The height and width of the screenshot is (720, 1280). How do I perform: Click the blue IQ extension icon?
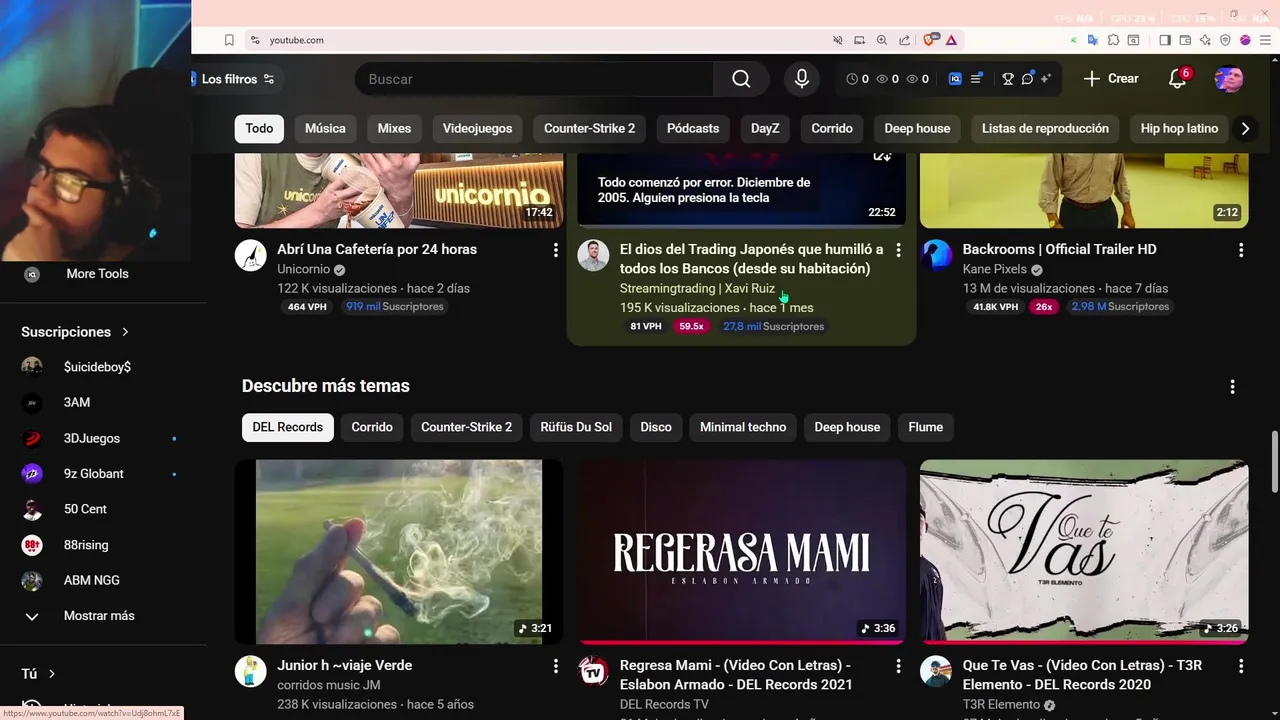point(955,79)
